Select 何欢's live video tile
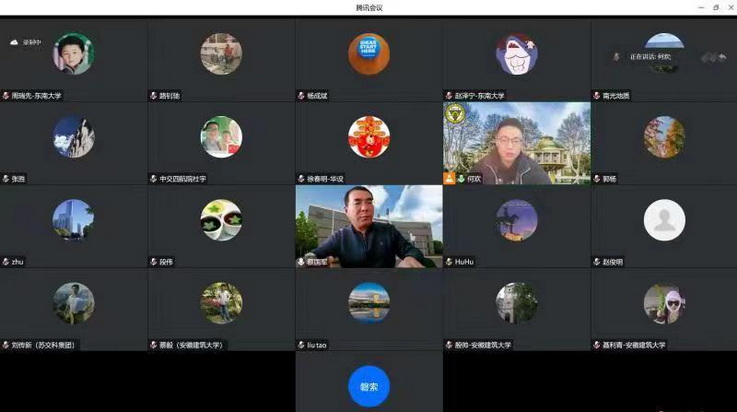 click(x=516, y=140)
